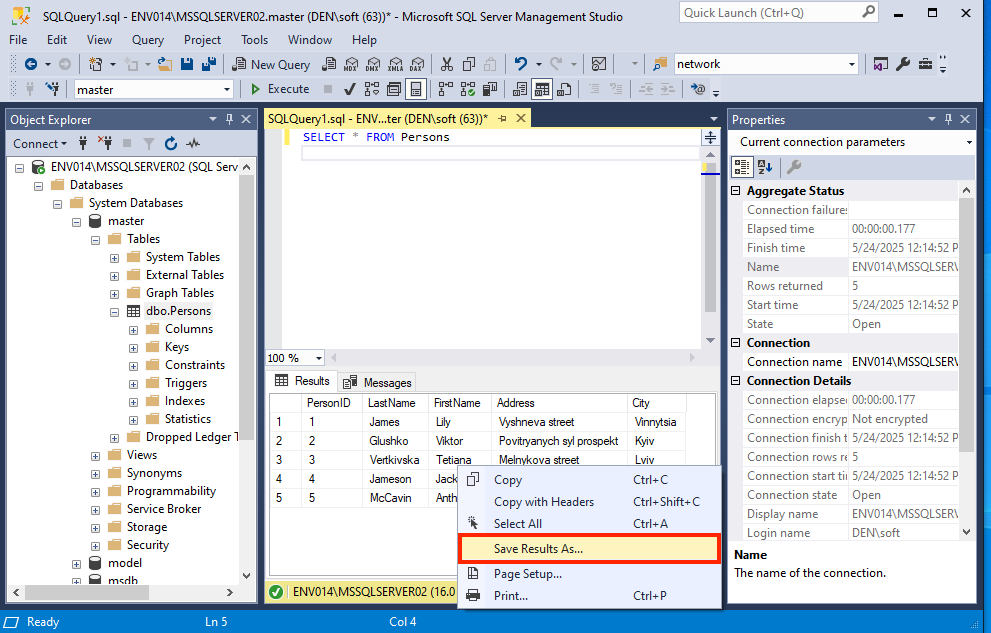This screenshot has width=991, height=633.
Task: Open Current connection parameters dropdown
Action: coord(969,142)
